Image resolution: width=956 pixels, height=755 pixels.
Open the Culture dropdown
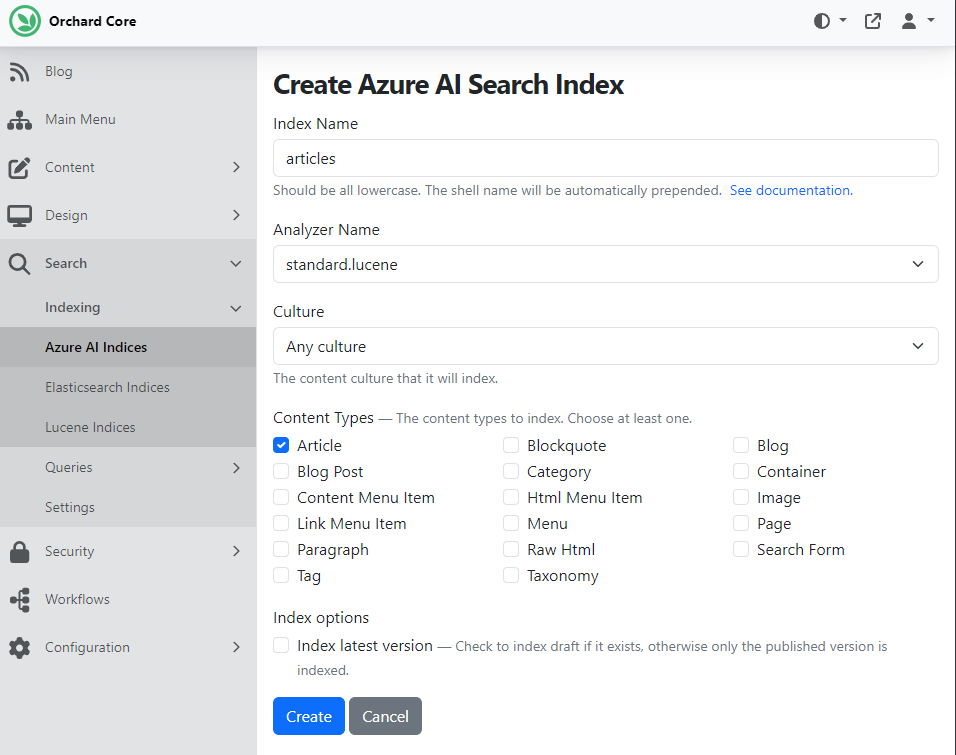pos(605,346)
